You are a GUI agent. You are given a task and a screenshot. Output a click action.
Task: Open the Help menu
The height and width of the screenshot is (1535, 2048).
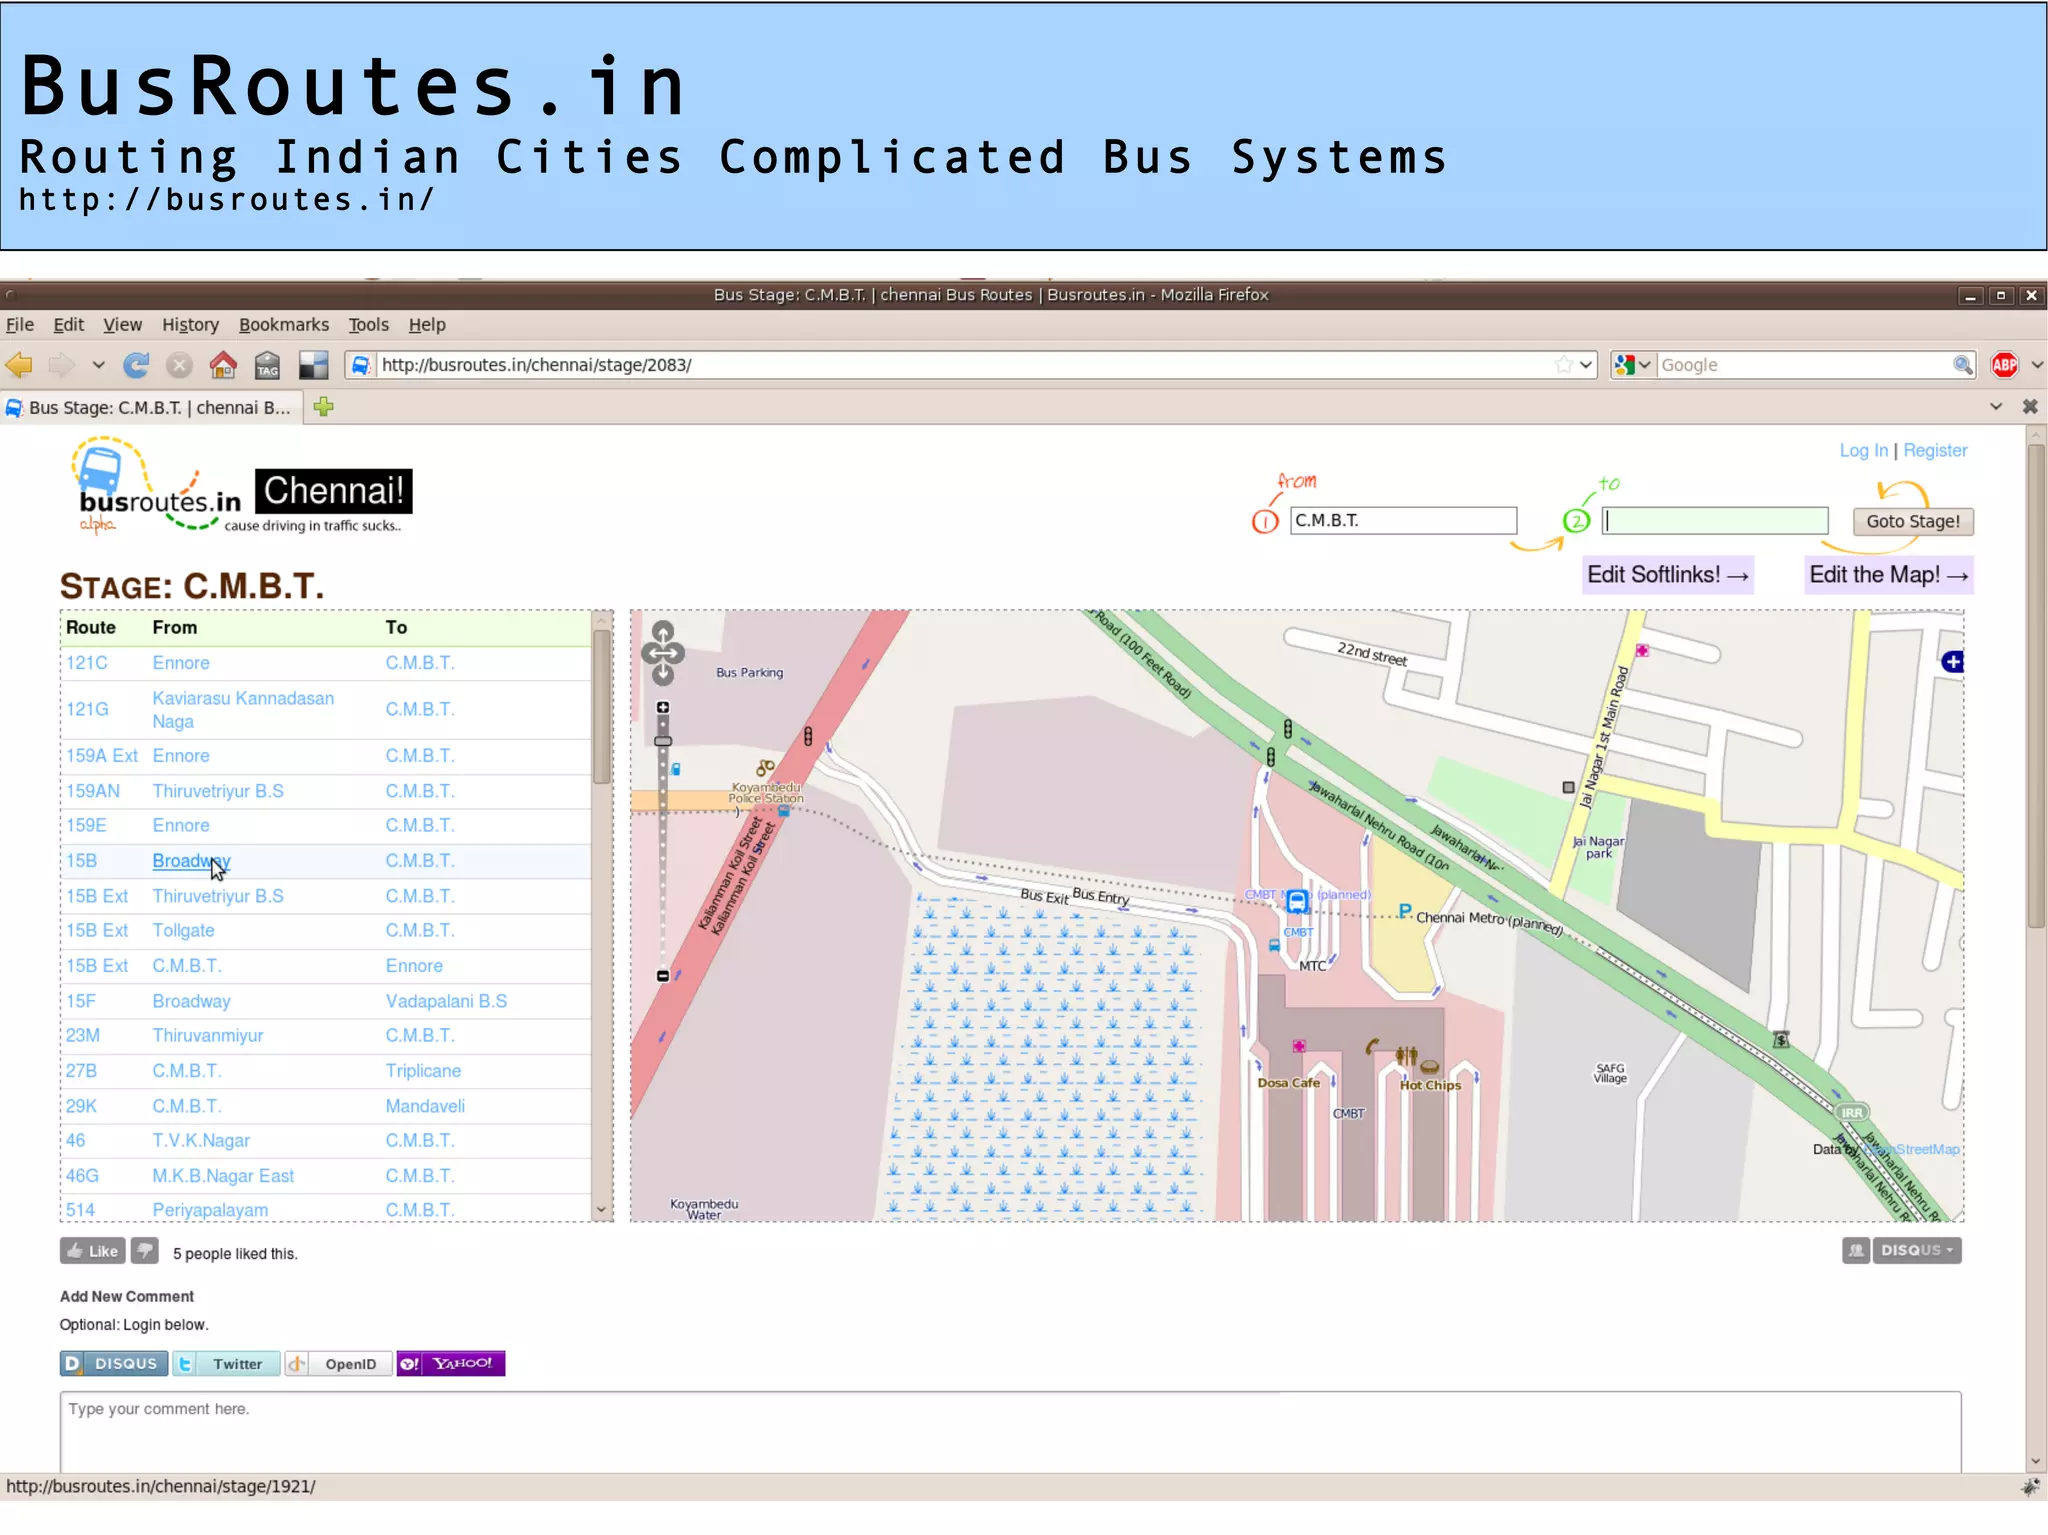click(x=427, y=325)
